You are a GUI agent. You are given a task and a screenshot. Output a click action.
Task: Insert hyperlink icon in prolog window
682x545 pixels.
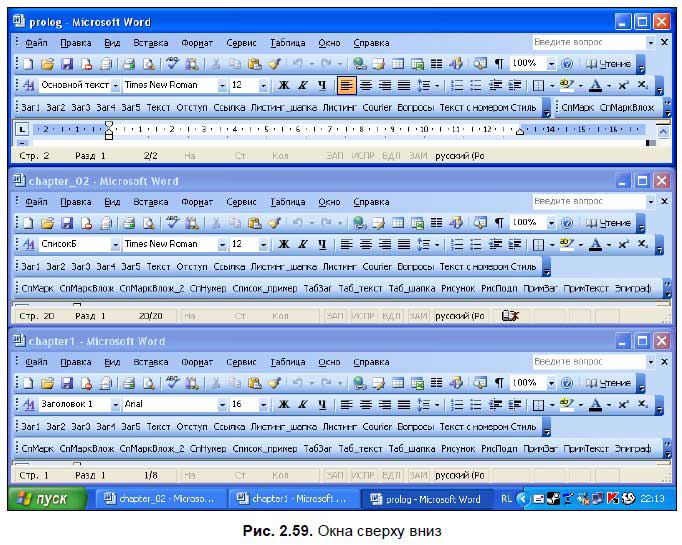tap(359, 64)
